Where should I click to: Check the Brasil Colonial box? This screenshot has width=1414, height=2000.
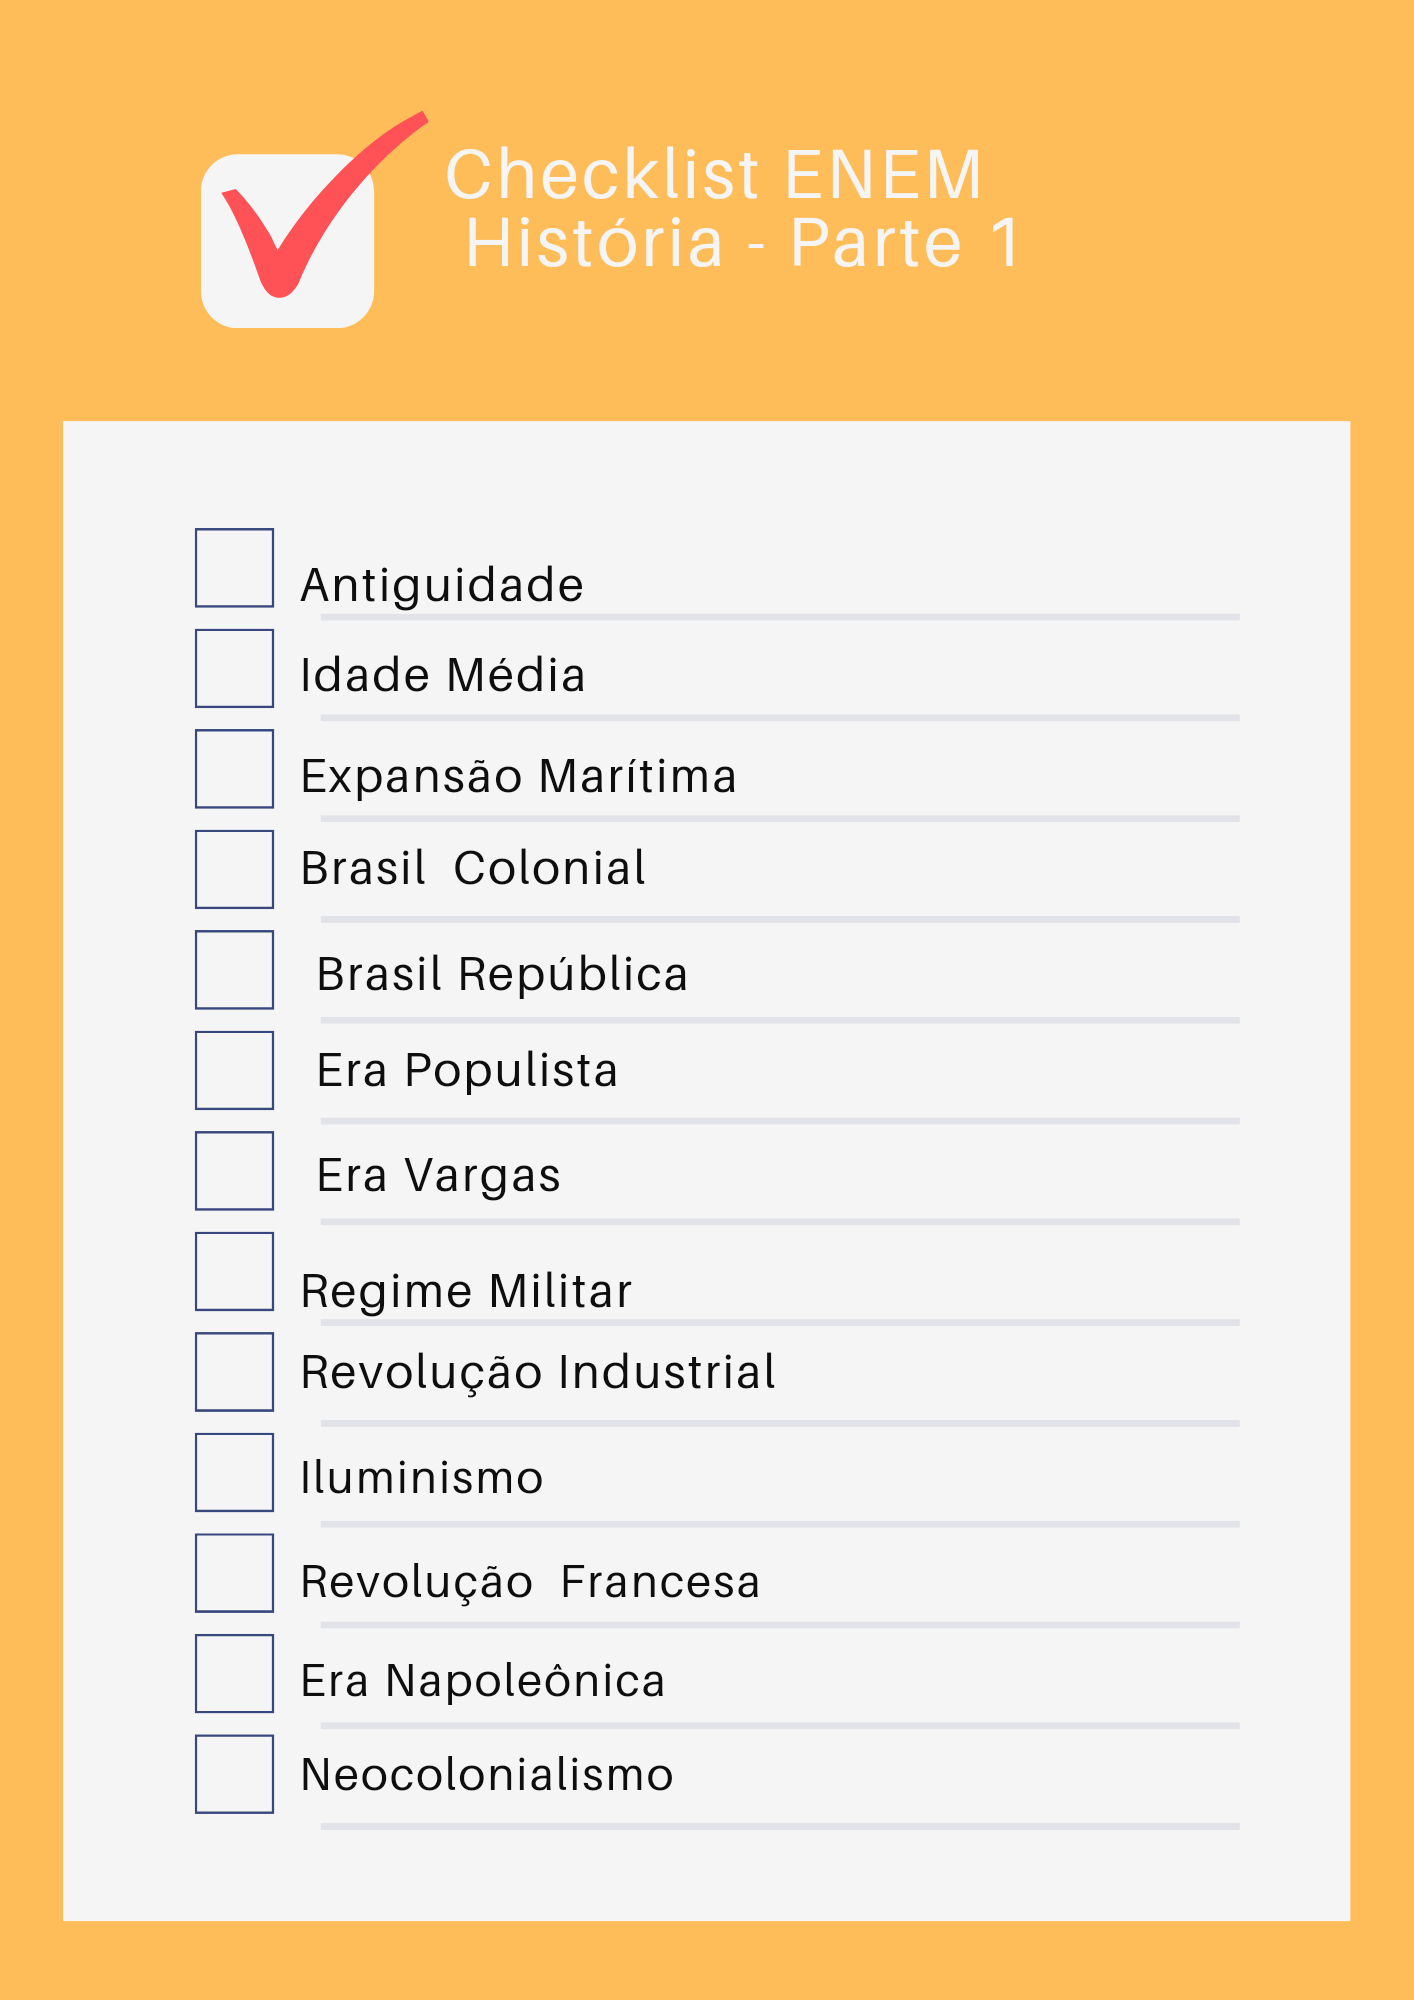pyautogui.click(x=234, y=869)
